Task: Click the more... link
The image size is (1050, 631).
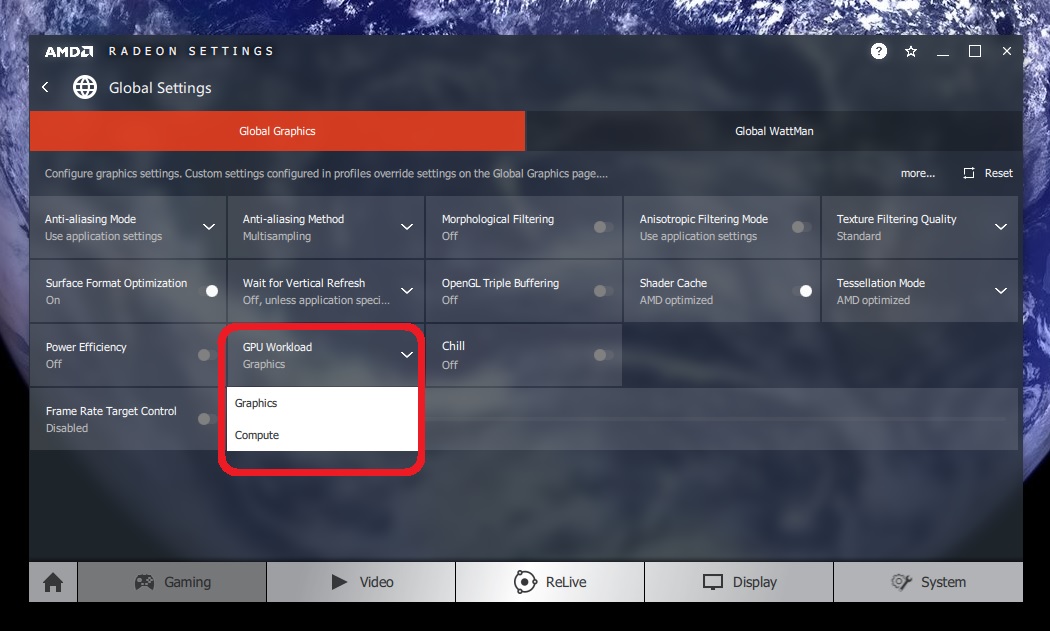Action: click(917, 173)
